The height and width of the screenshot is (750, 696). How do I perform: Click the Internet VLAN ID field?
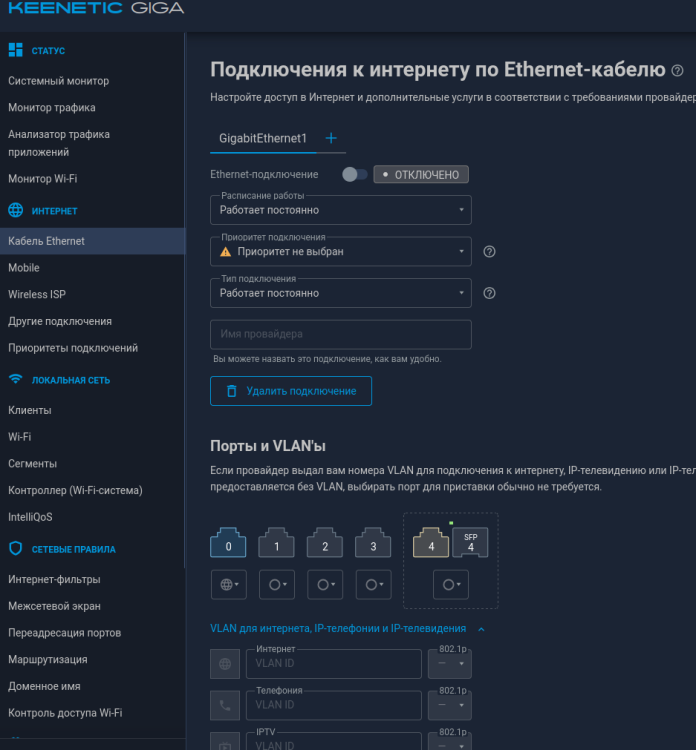(x=333, y=664)
